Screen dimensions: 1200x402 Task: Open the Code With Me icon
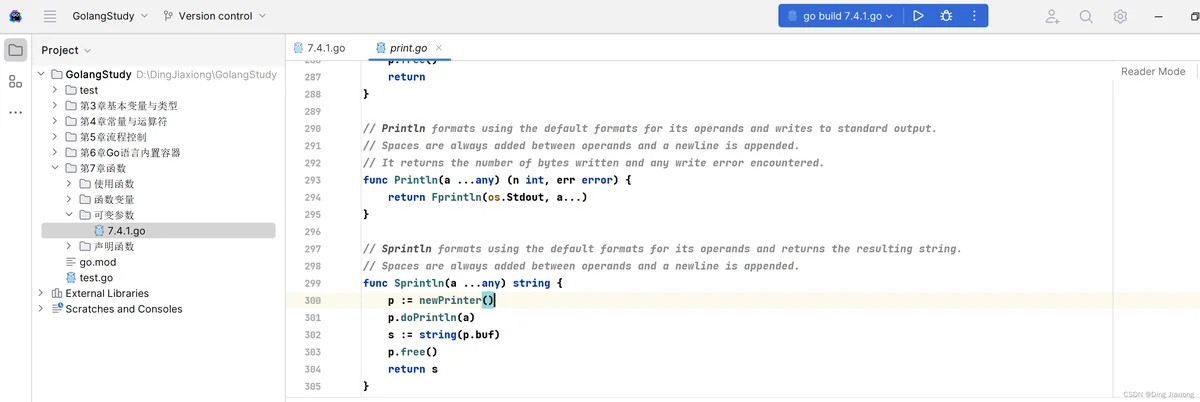(1052, 16)
